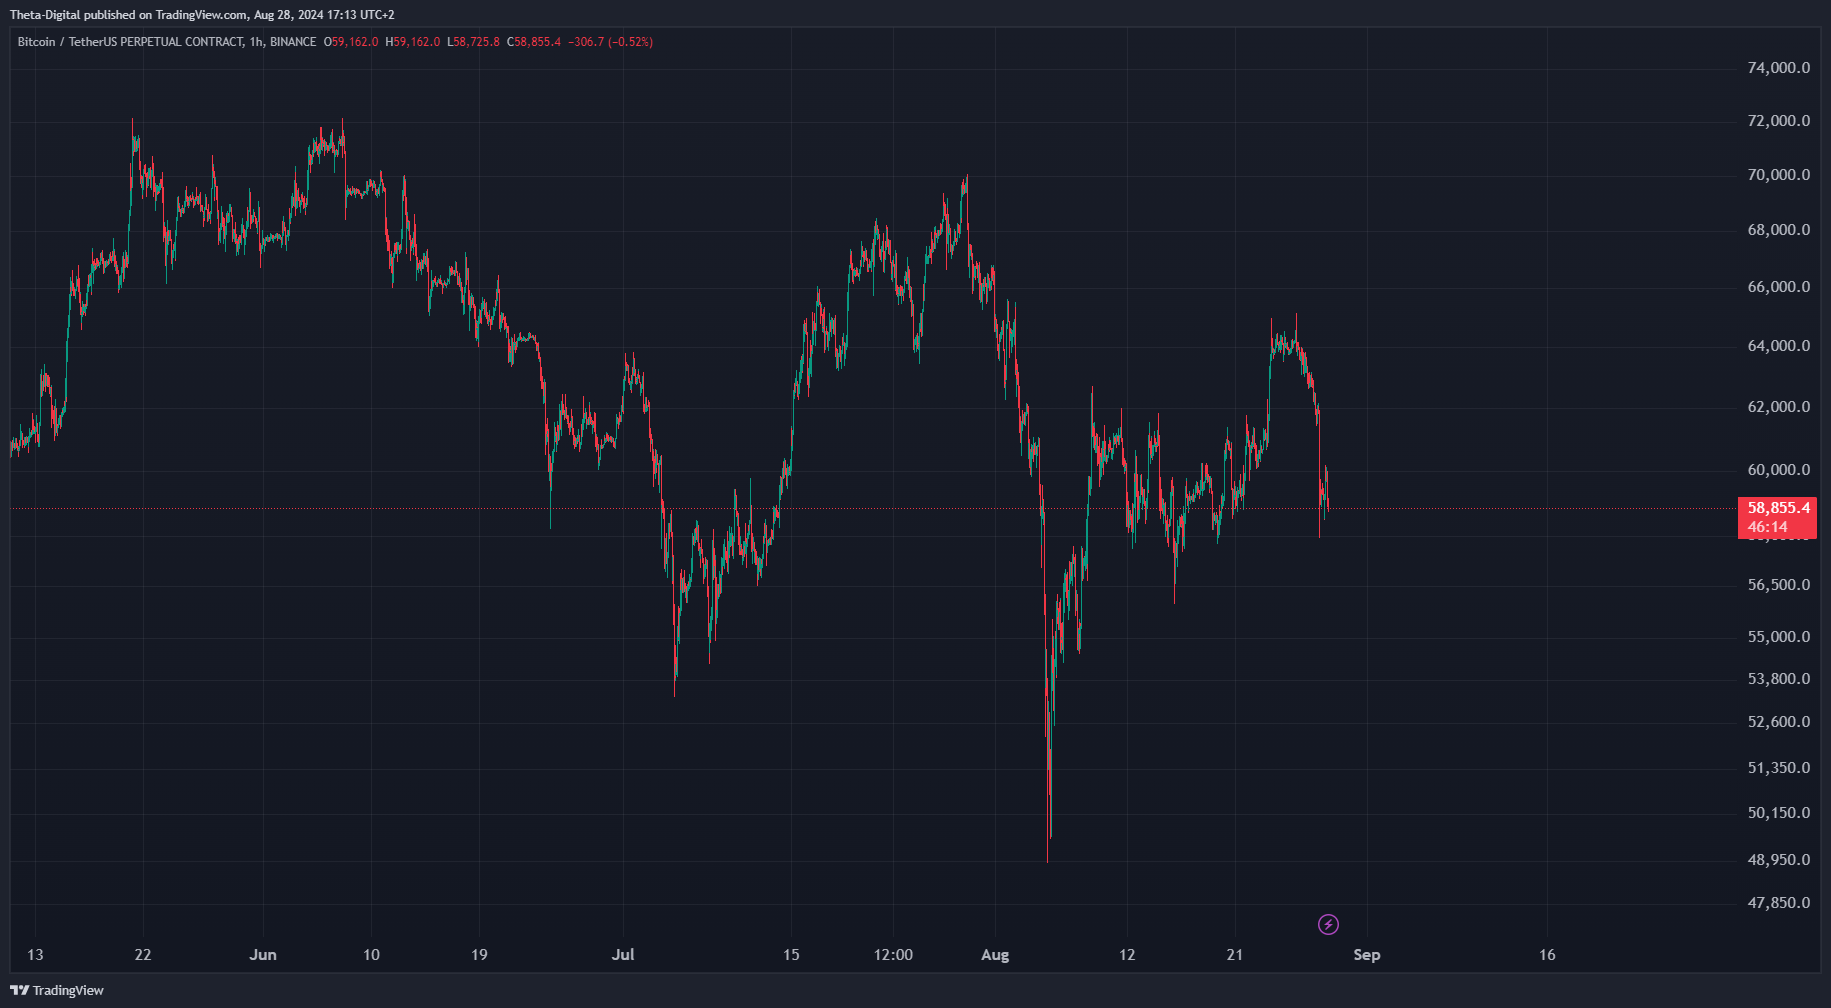Screen dimensions: 1831x1008
Task: Click the Bitcoin / TetherUS PERPETUAL CONTRACT title
Action: [x=130, y=42]
